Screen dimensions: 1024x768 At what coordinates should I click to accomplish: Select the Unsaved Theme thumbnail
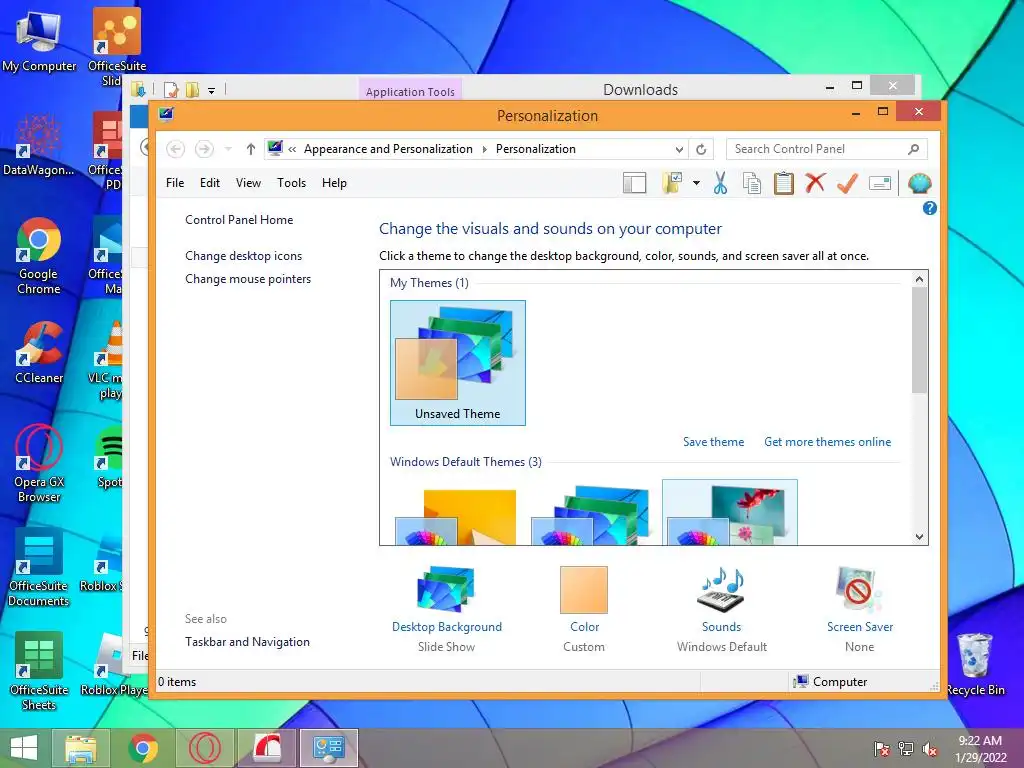[458, 363]
